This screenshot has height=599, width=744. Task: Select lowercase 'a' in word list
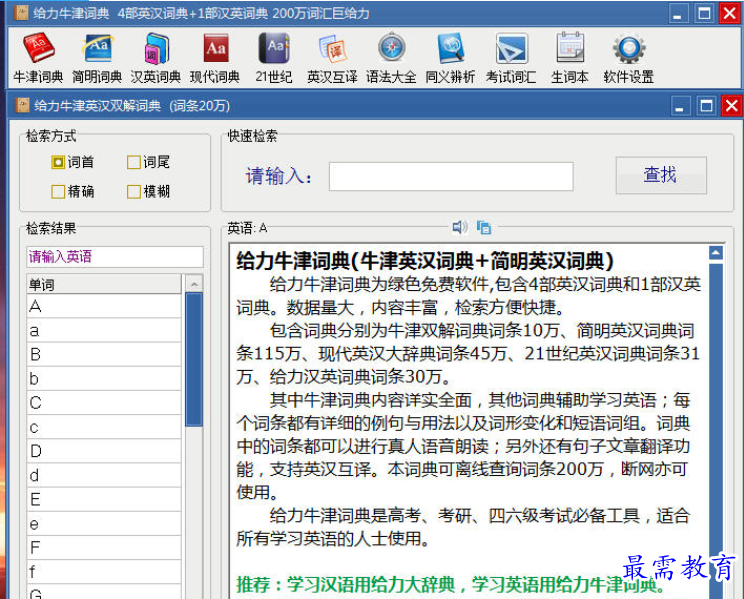tap(104, 330)
